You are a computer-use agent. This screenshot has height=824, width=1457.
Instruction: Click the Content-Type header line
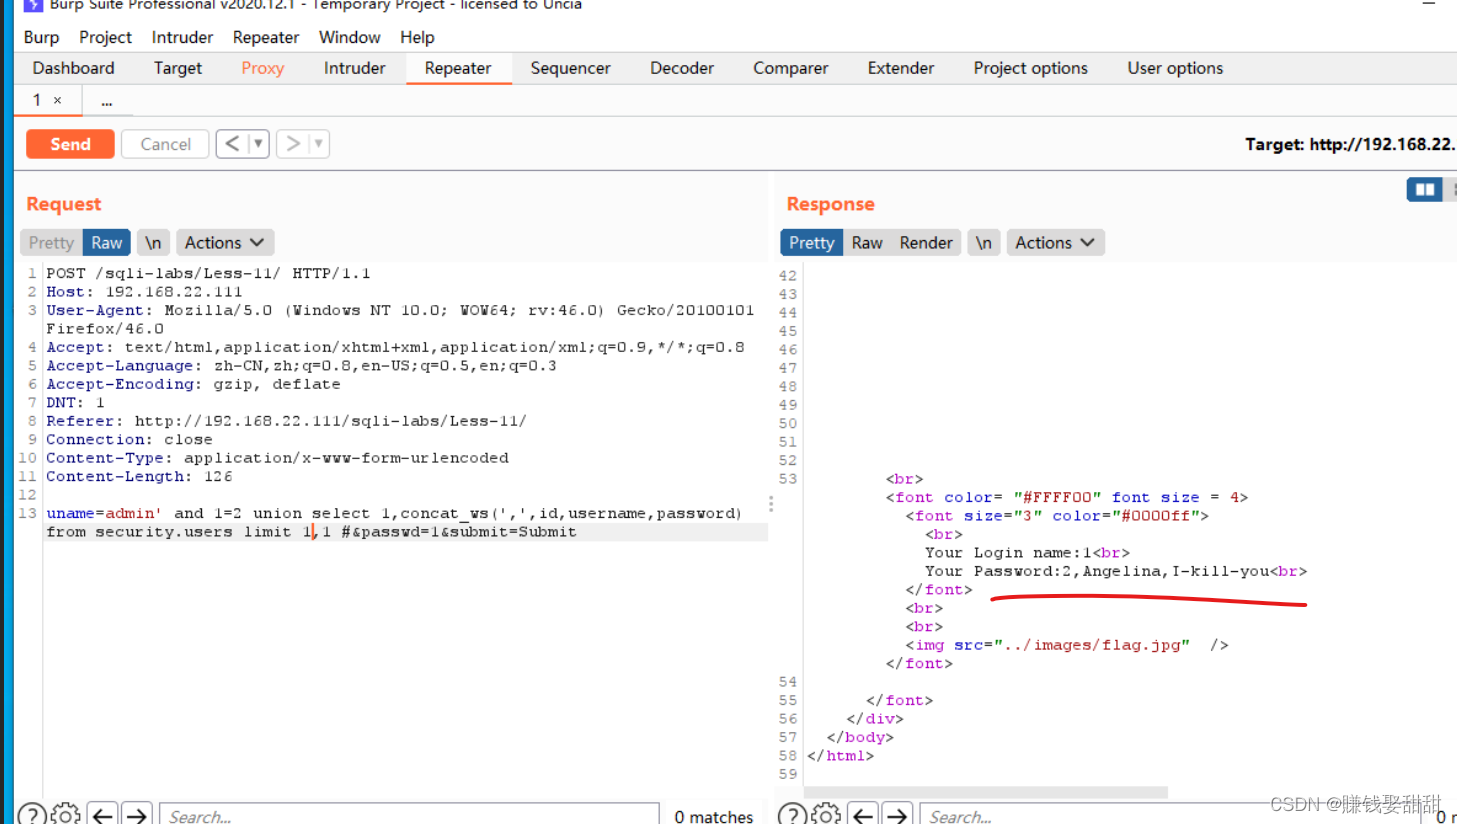tap(277, 458)
